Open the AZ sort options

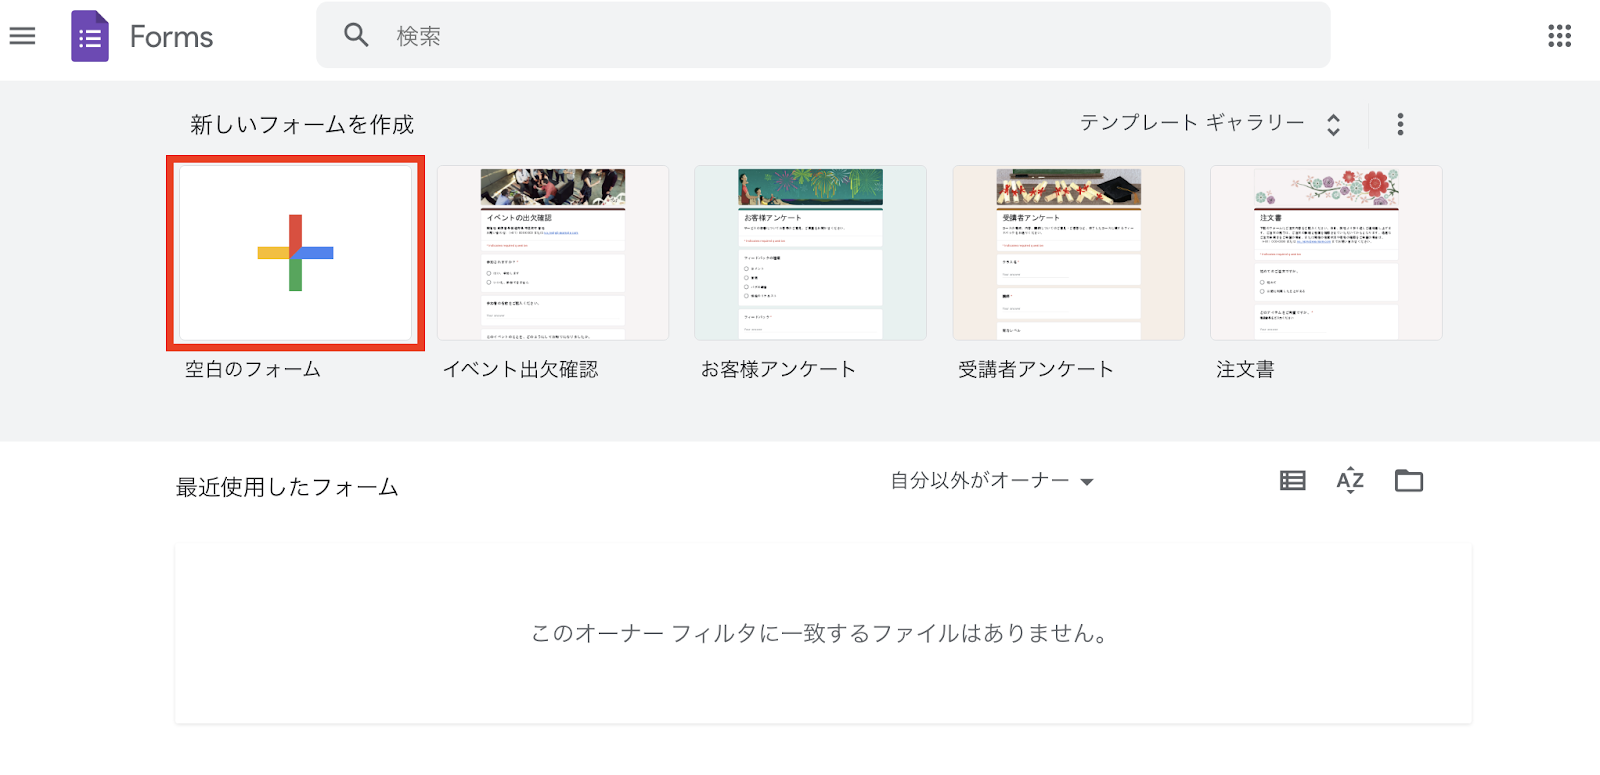[x=1350, y=481]
